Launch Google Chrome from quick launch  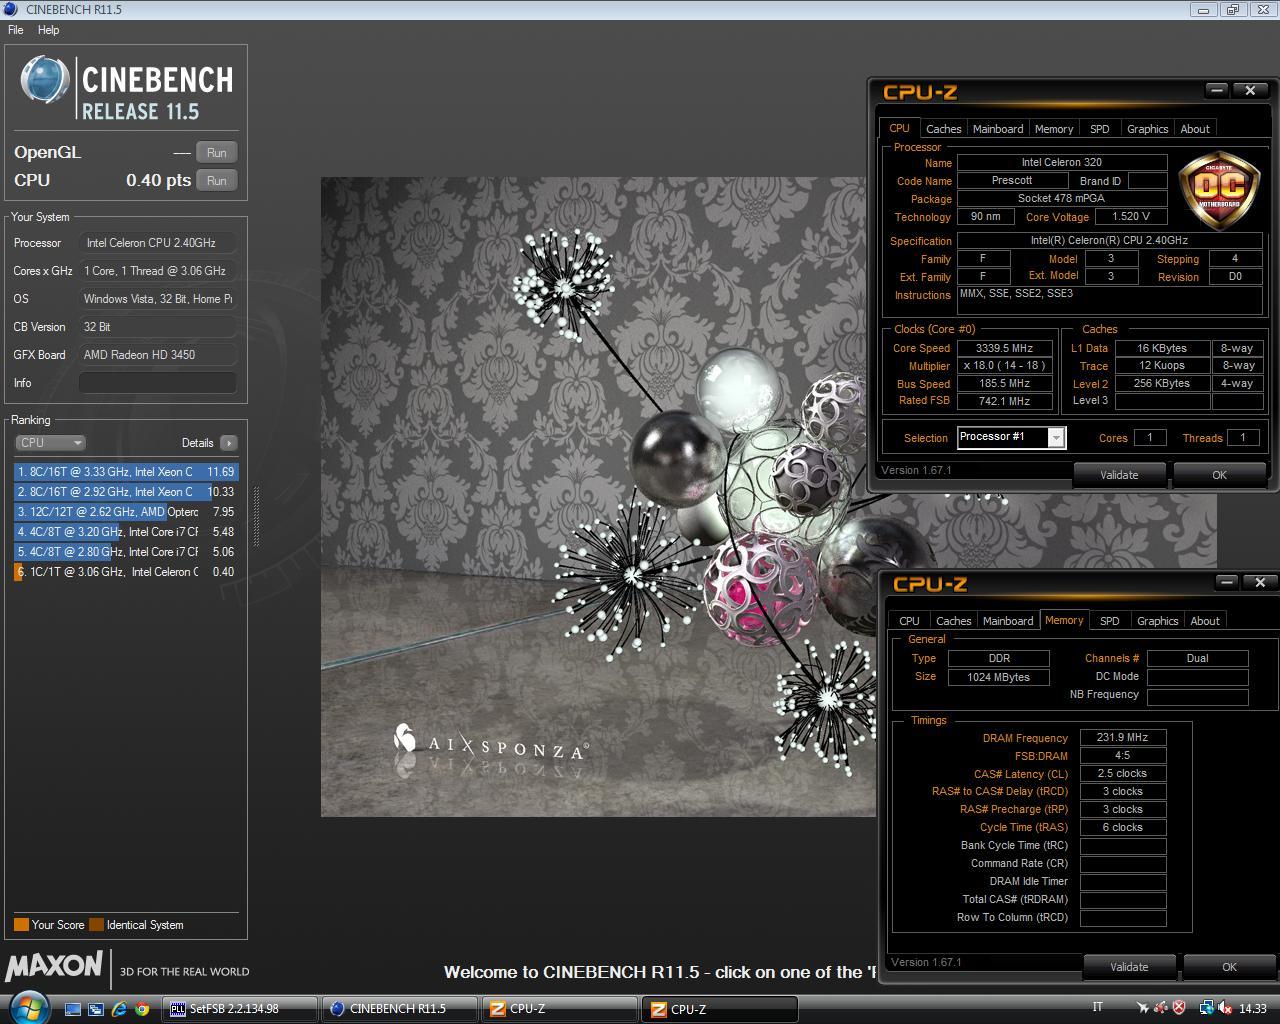pos(142,1009)
